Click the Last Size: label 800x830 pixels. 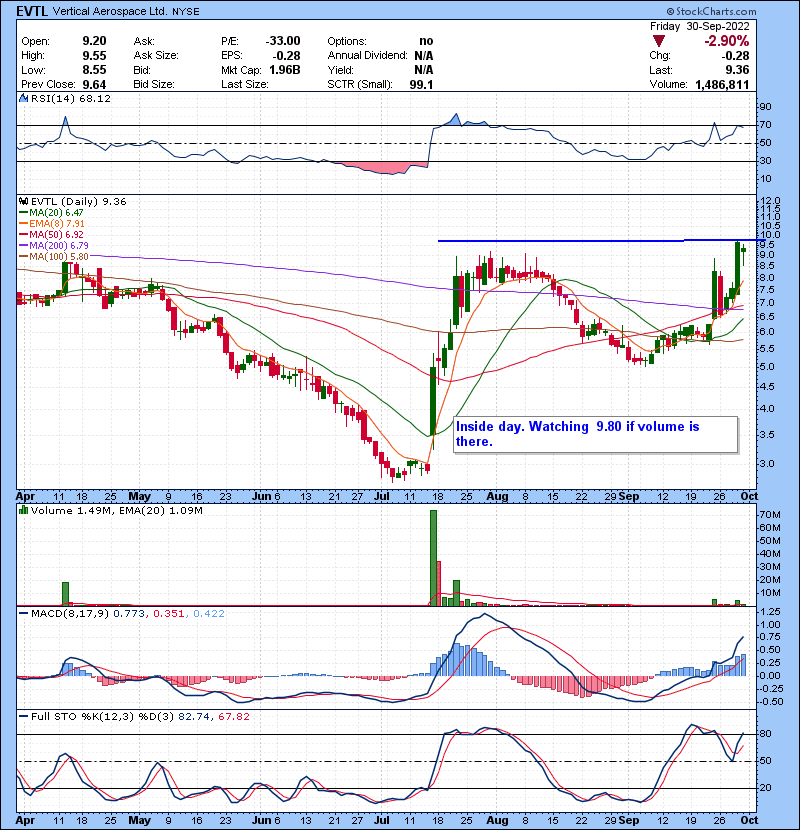click(x=245, y=85)
